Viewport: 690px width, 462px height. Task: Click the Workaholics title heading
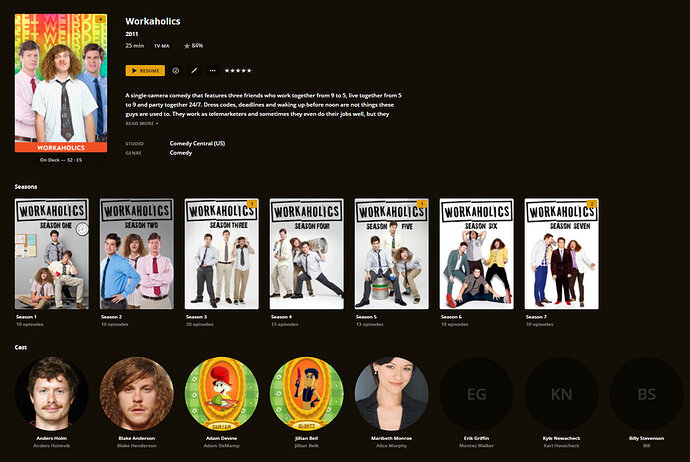point(153,21)
